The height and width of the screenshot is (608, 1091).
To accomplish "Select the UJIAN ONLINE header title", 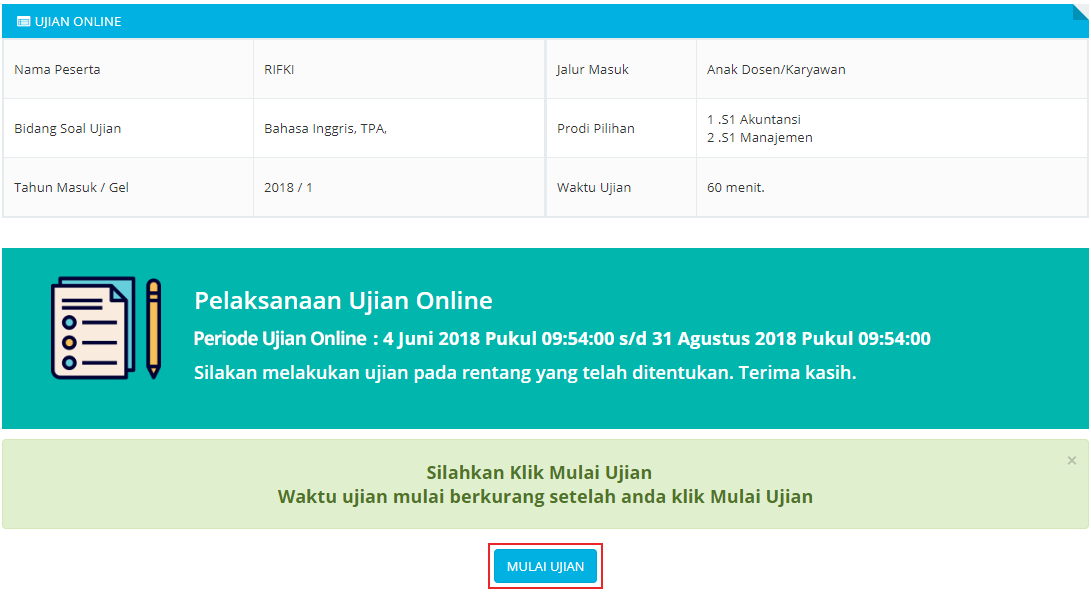I will pos(78,21).
